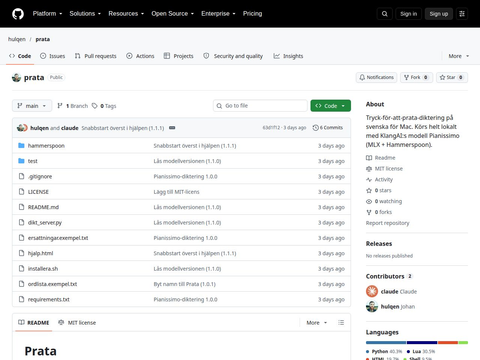Click the Notifications button
Image resolution: width=480 pixels, height=360 pixels.
pos(376,77)
